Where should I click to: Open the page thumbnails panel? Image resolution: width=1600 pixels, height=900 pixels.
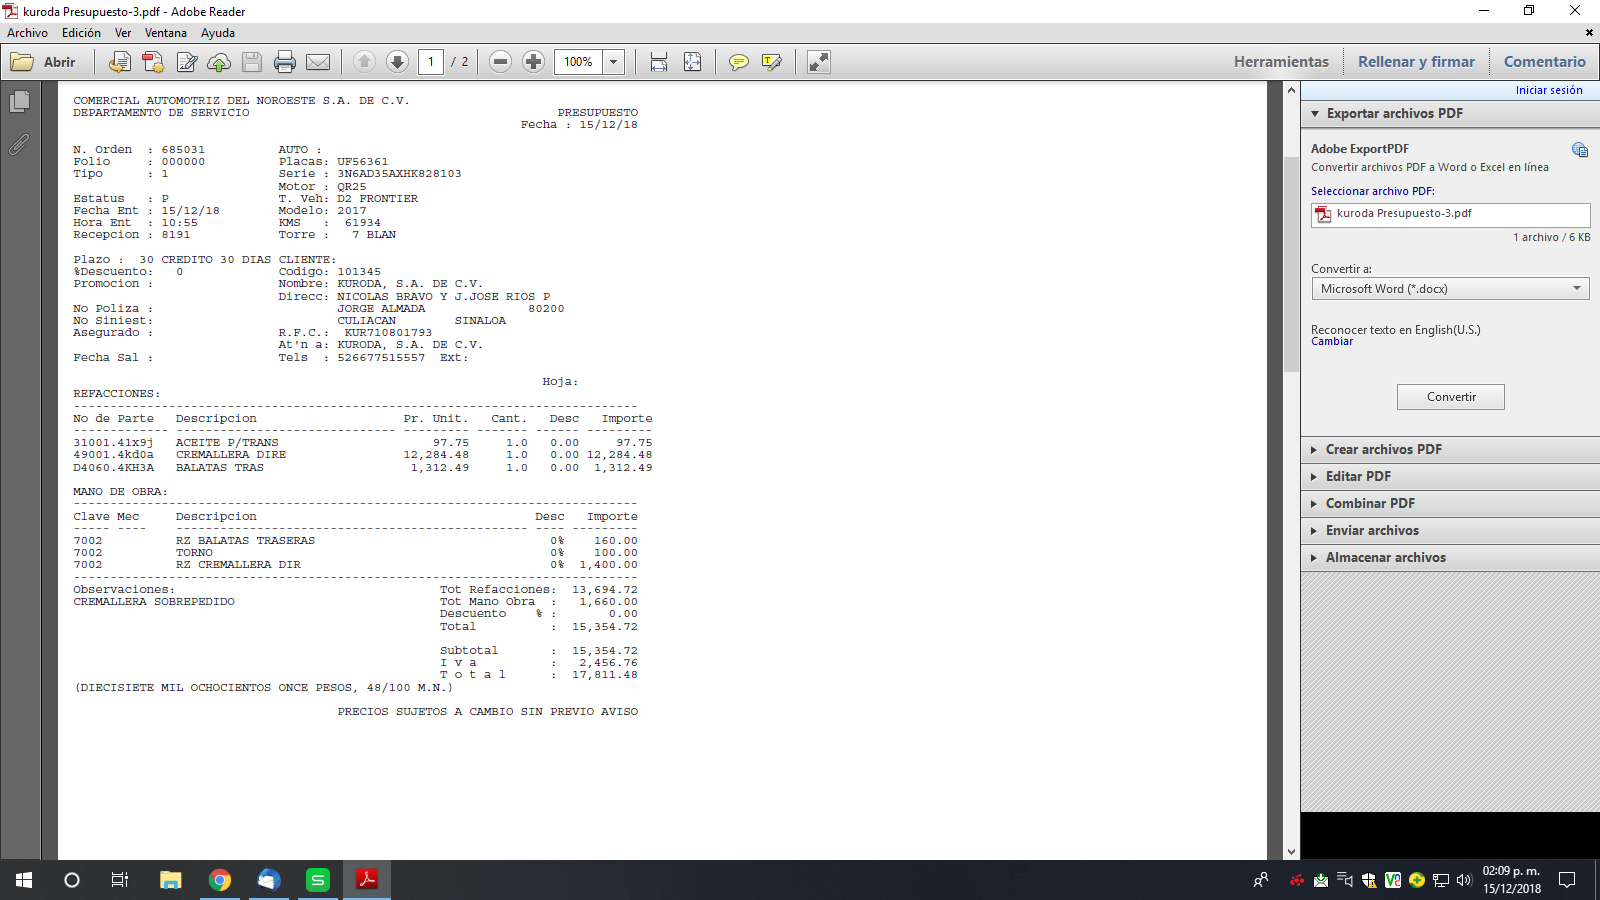click(19, 102)
